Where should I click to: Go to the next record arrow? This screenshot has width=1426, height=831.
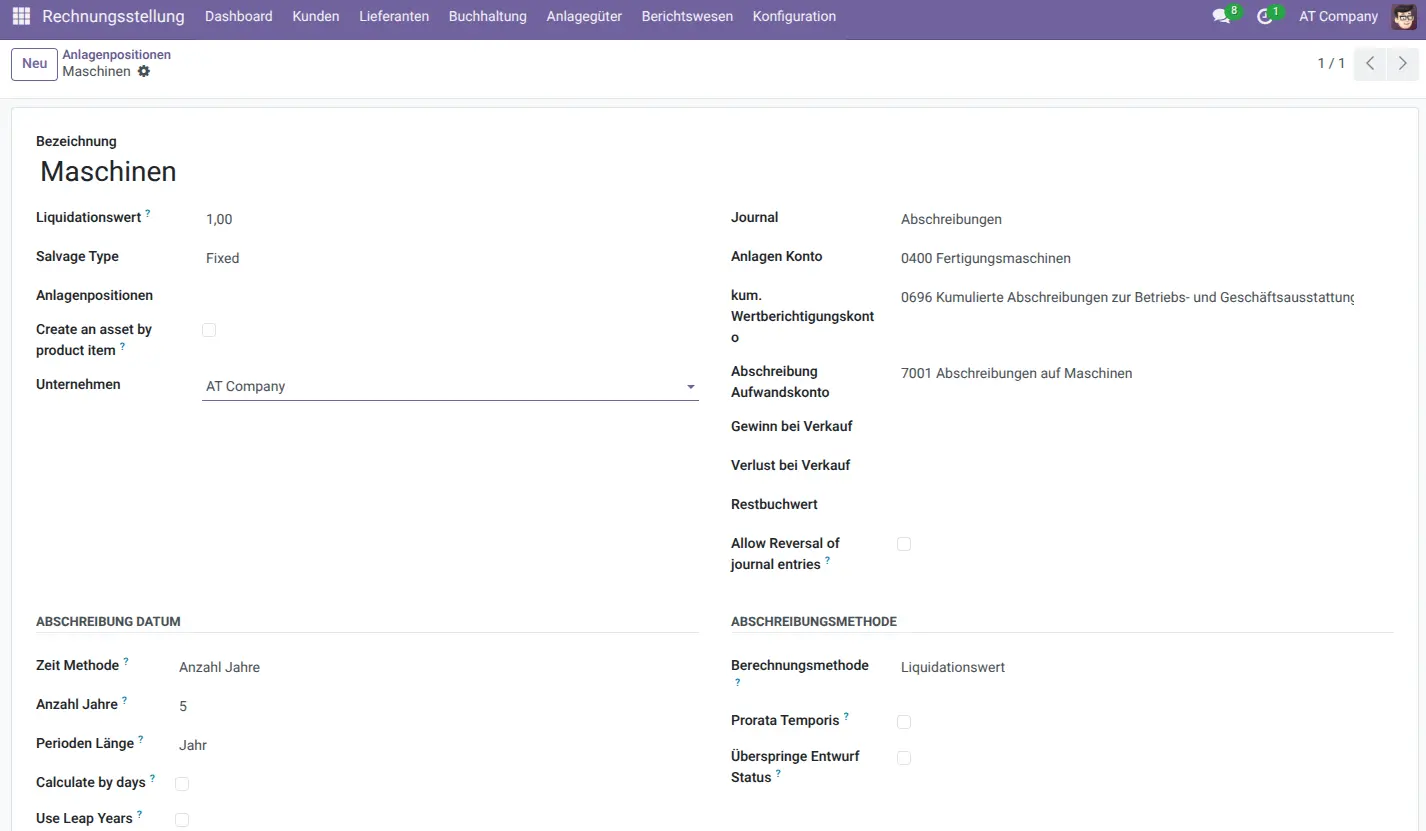[1403, 64]
